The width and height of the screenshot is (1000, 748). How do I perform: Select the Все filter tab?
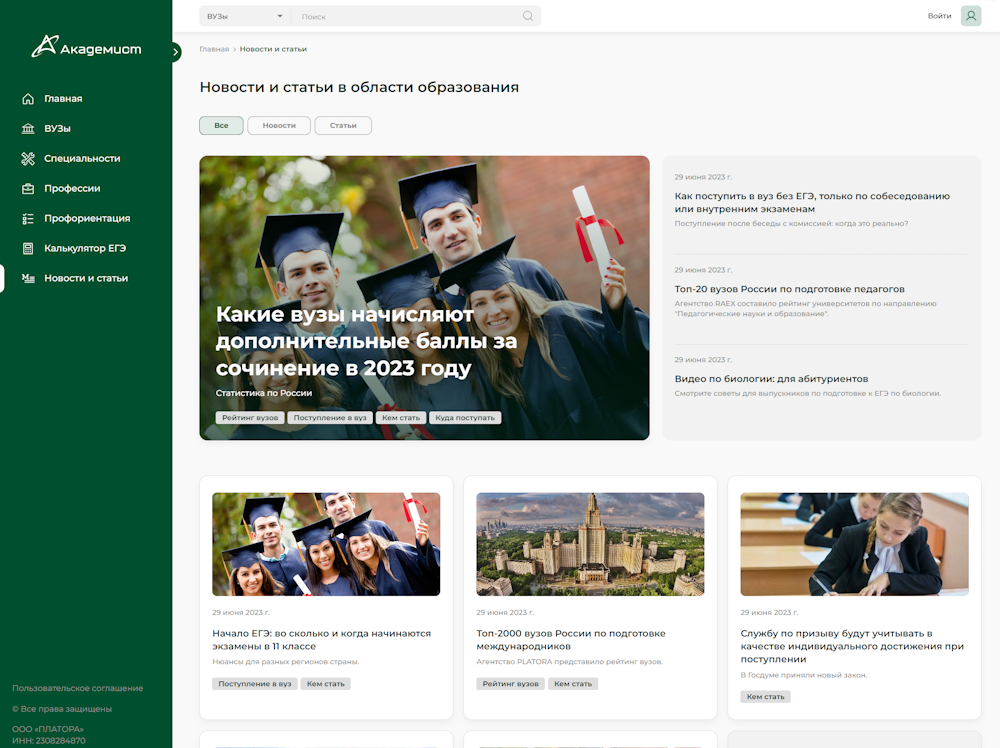click(221, 126)
